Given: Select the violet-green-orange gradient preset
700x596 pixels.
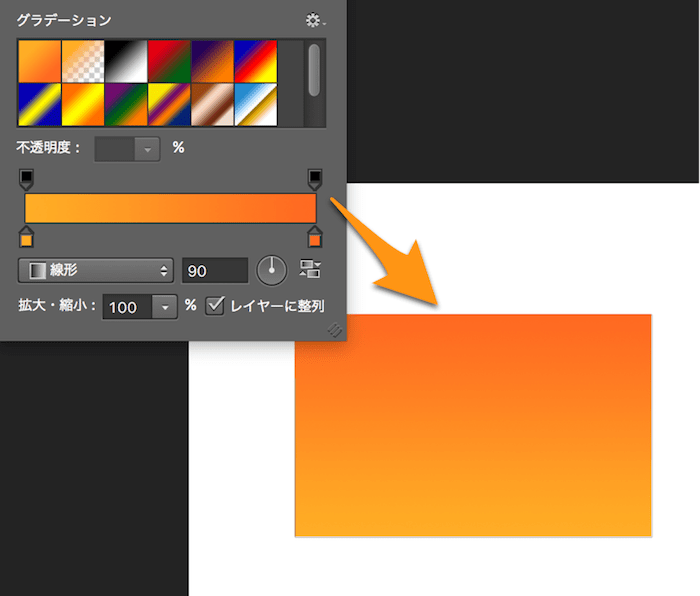Looking at the screenshot, I should click(x=126, y=104).
